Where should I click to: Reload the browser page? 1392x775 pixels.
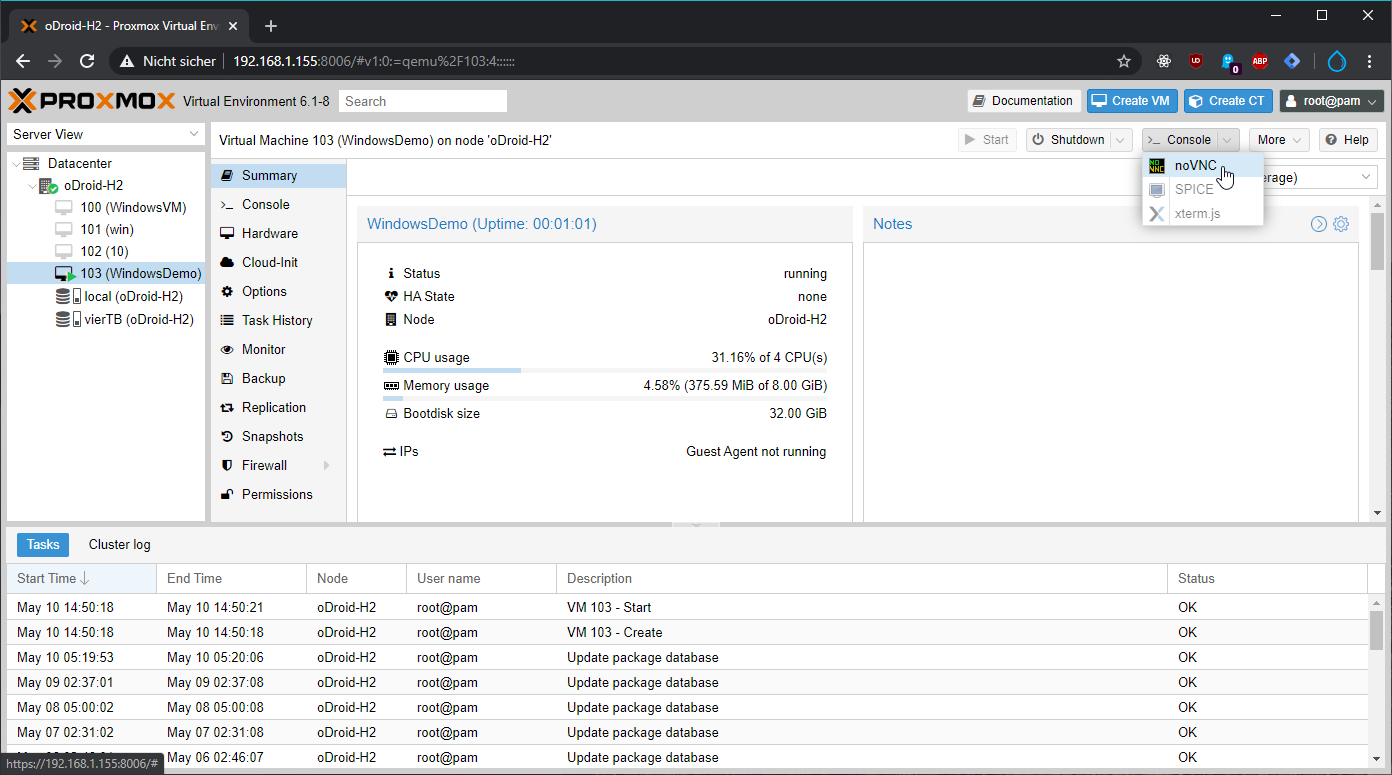pos(87,61)
